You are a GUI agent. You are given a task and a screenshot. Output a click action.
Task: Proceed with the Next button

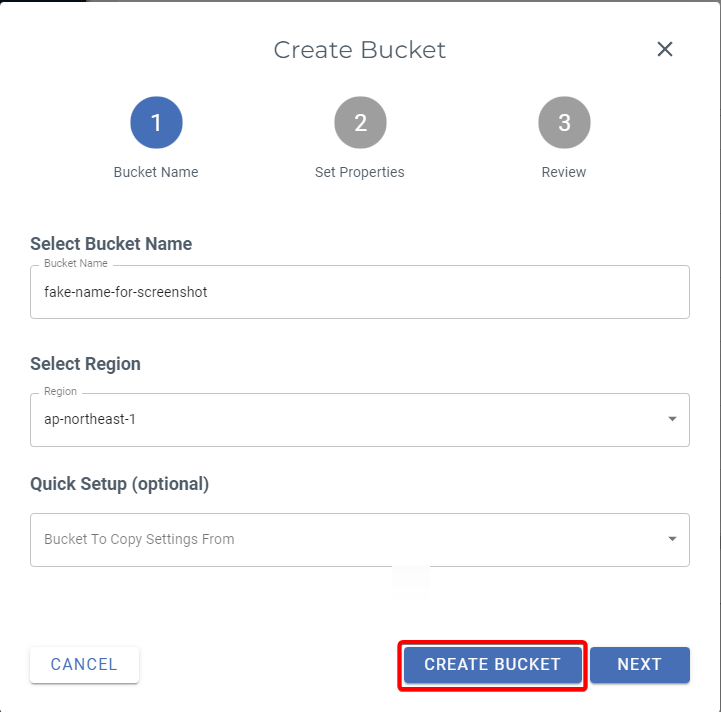click(x=639, y=665)
